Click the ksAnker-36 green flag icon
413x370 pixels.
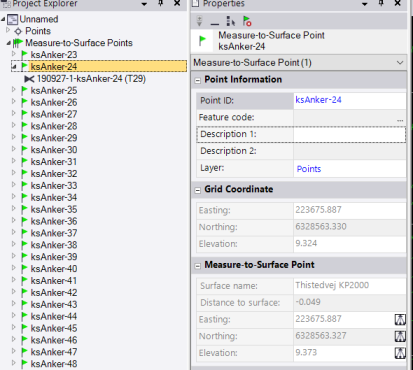pyautogui.click(x=24, y=221)
